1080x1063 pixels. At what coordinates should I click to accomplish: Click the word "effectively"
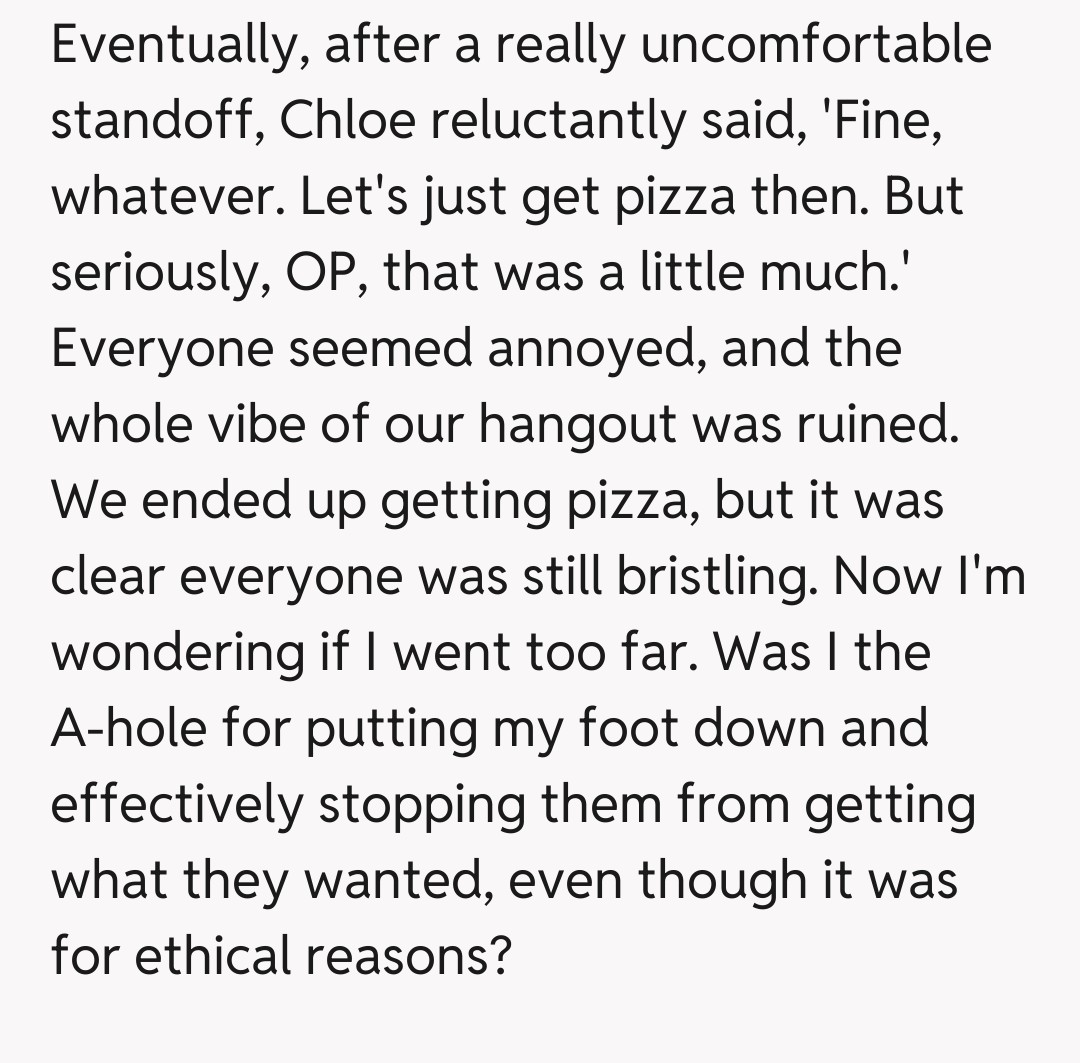175,805
